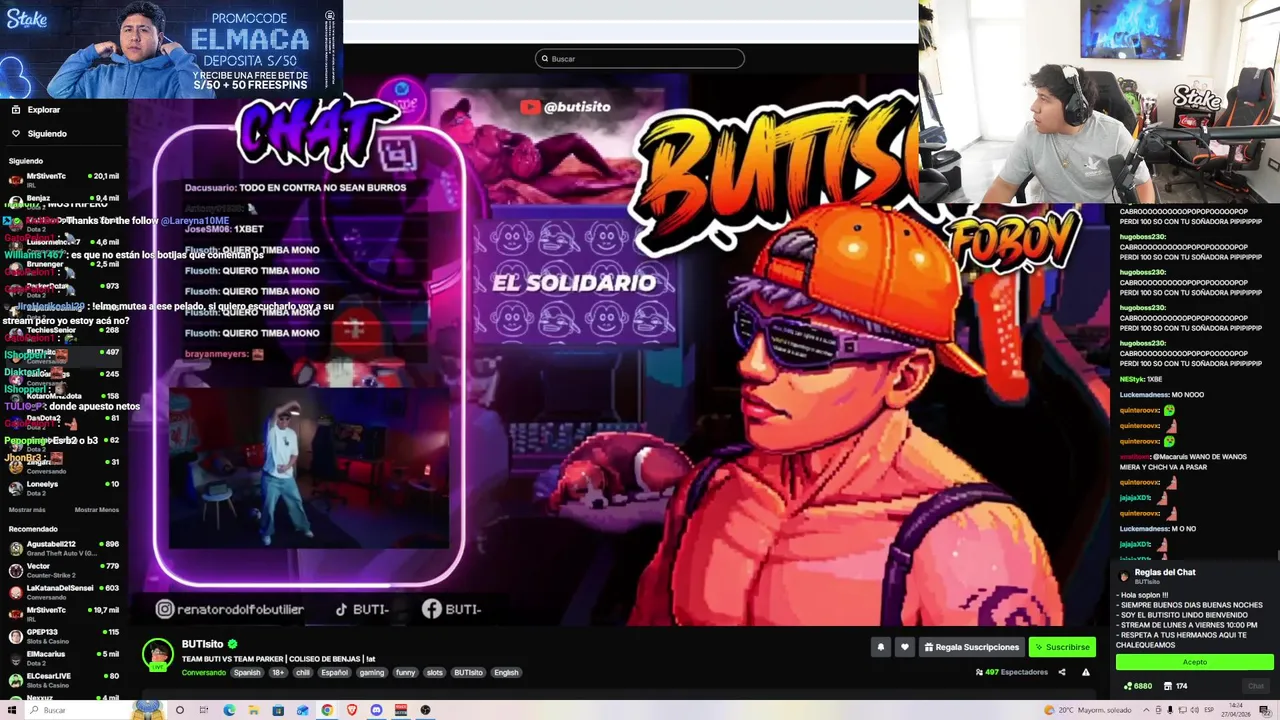Open Agustabell212 recommended channel

[64, 547]
